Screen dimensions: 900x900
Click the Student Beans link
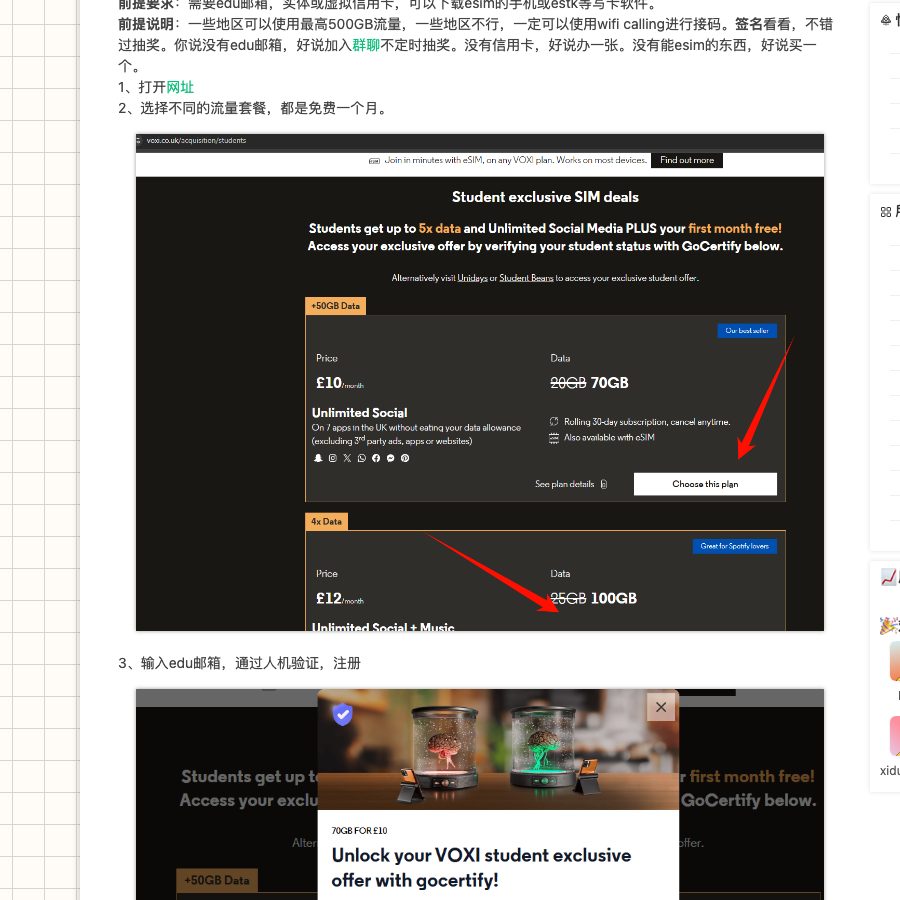click(x=526, y=278)
